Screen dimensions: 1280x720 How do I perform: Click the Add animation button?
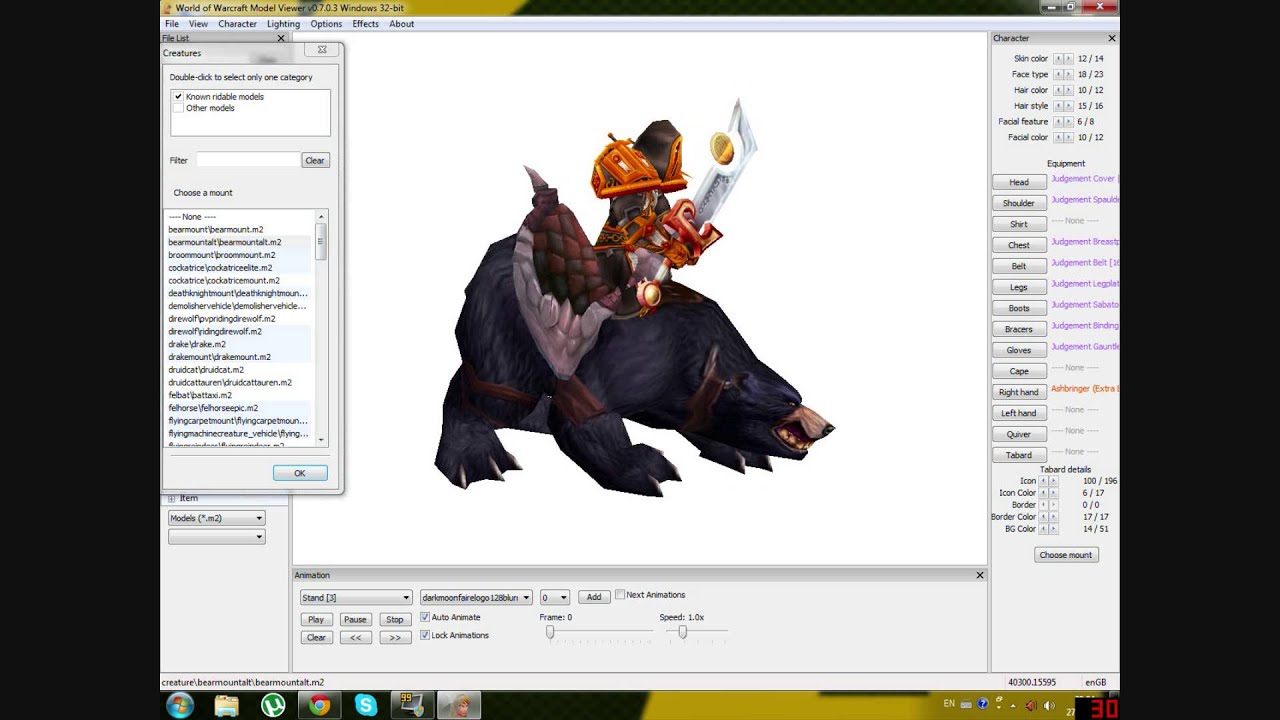[x=594, y=597]
